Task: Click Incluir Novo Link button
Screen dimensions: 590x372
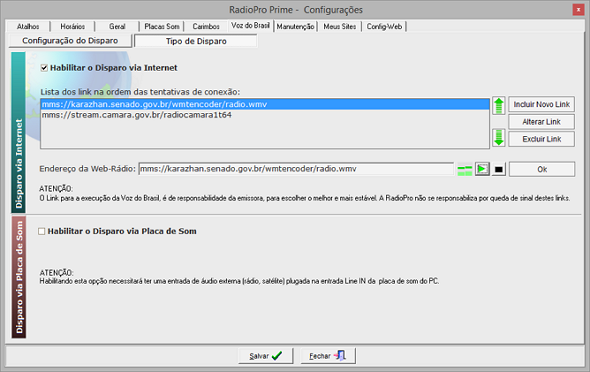Action: (x=541, y=104)
